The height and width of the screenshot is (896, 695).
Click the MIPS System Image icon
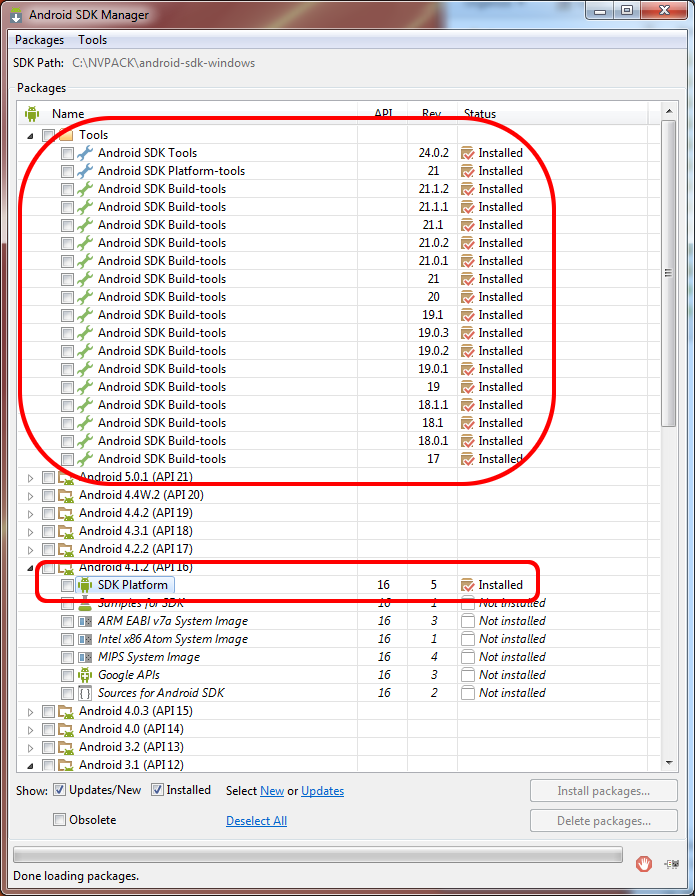pyautogui.click(x=85, y=657)
